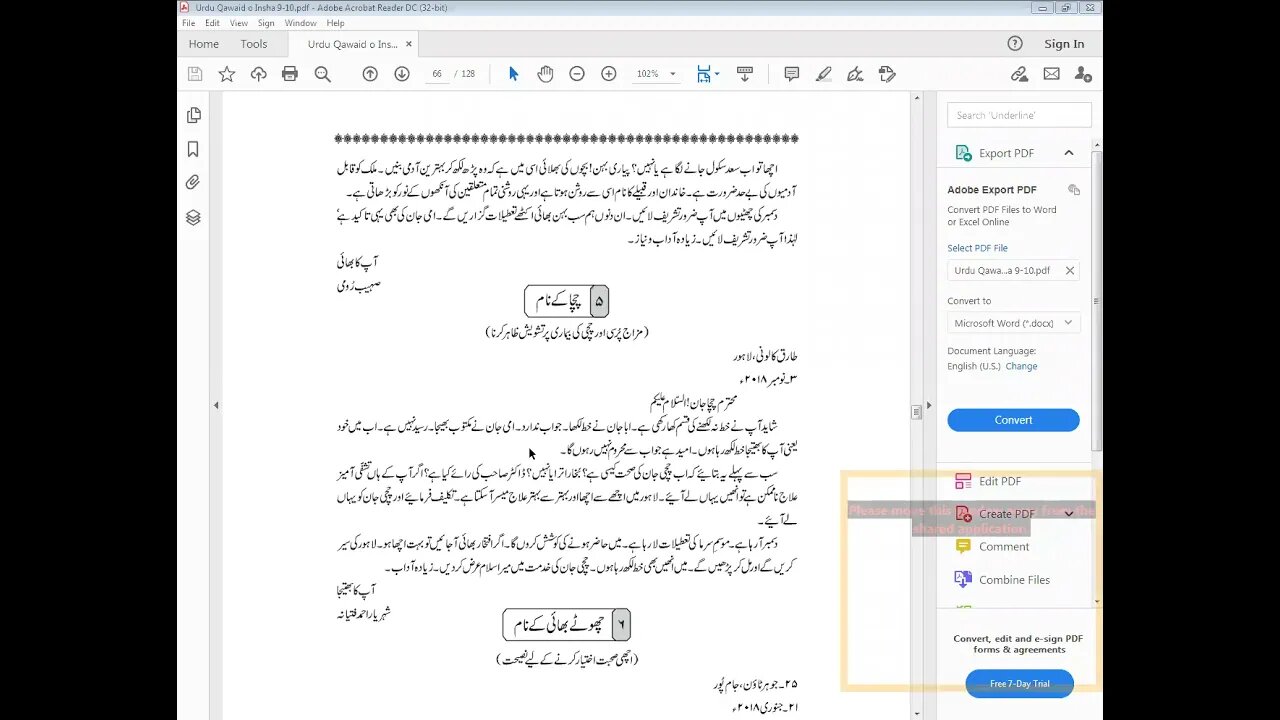Open the Edit PDF tool
This screenshot has width=1280, height=720.
pos(999,481)
